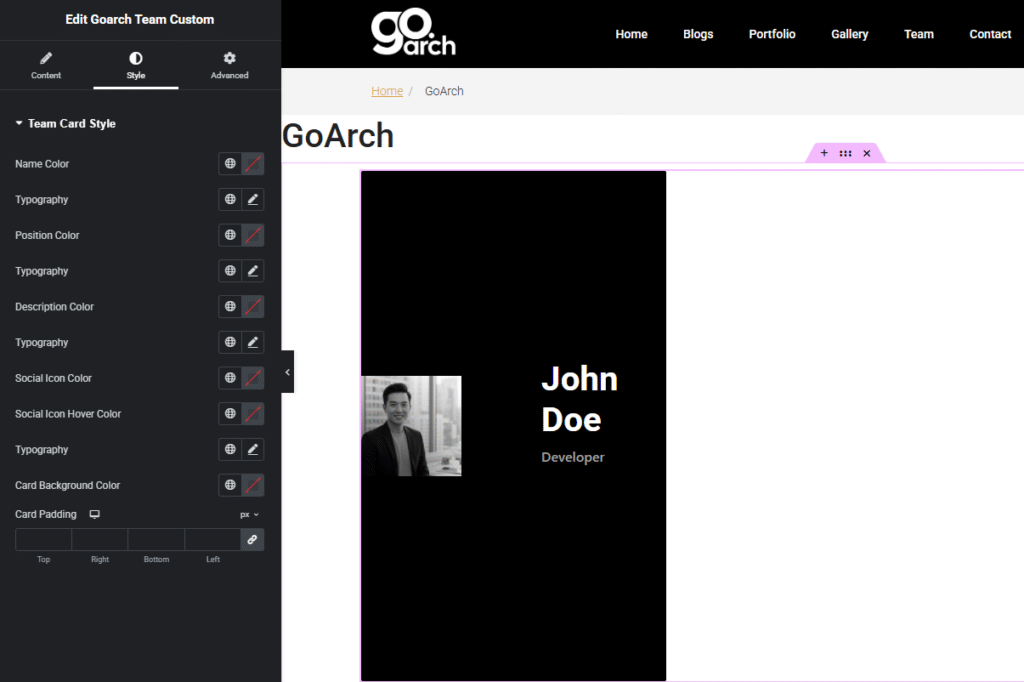The height and width of the screenshot is (682, 1024).
Task: Click the GoArch page title heading
Action: point(338,136)
